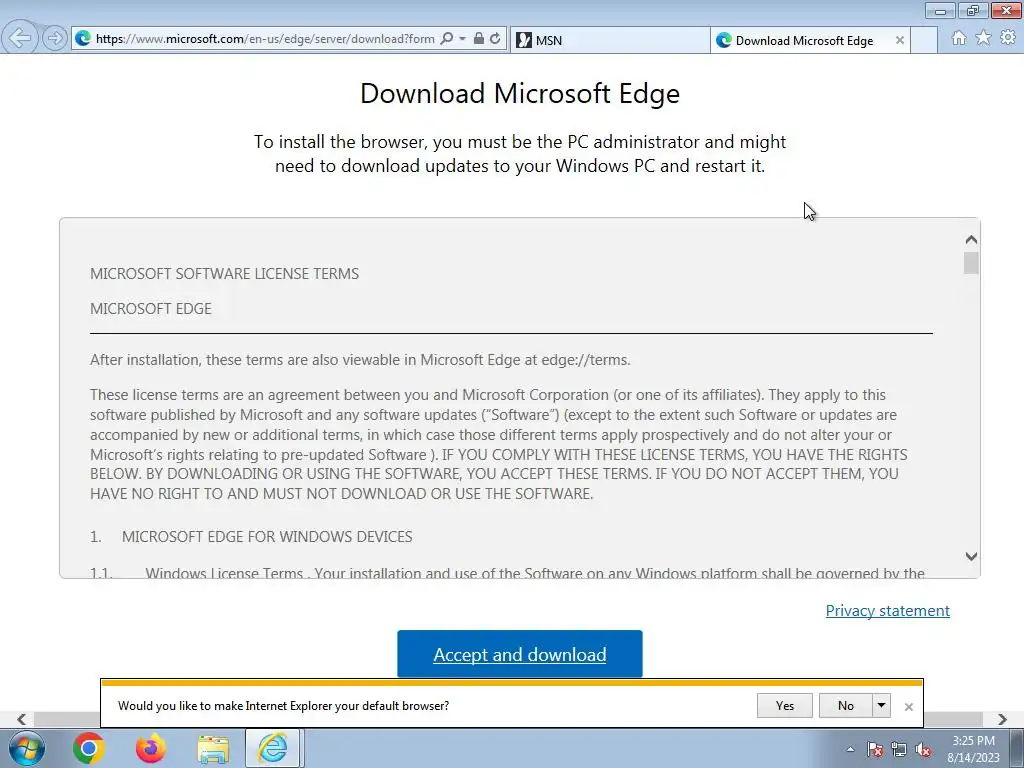Answer Yes to default browser prompt
This screenshot has height=768, width=1024.
pos(785,705)
